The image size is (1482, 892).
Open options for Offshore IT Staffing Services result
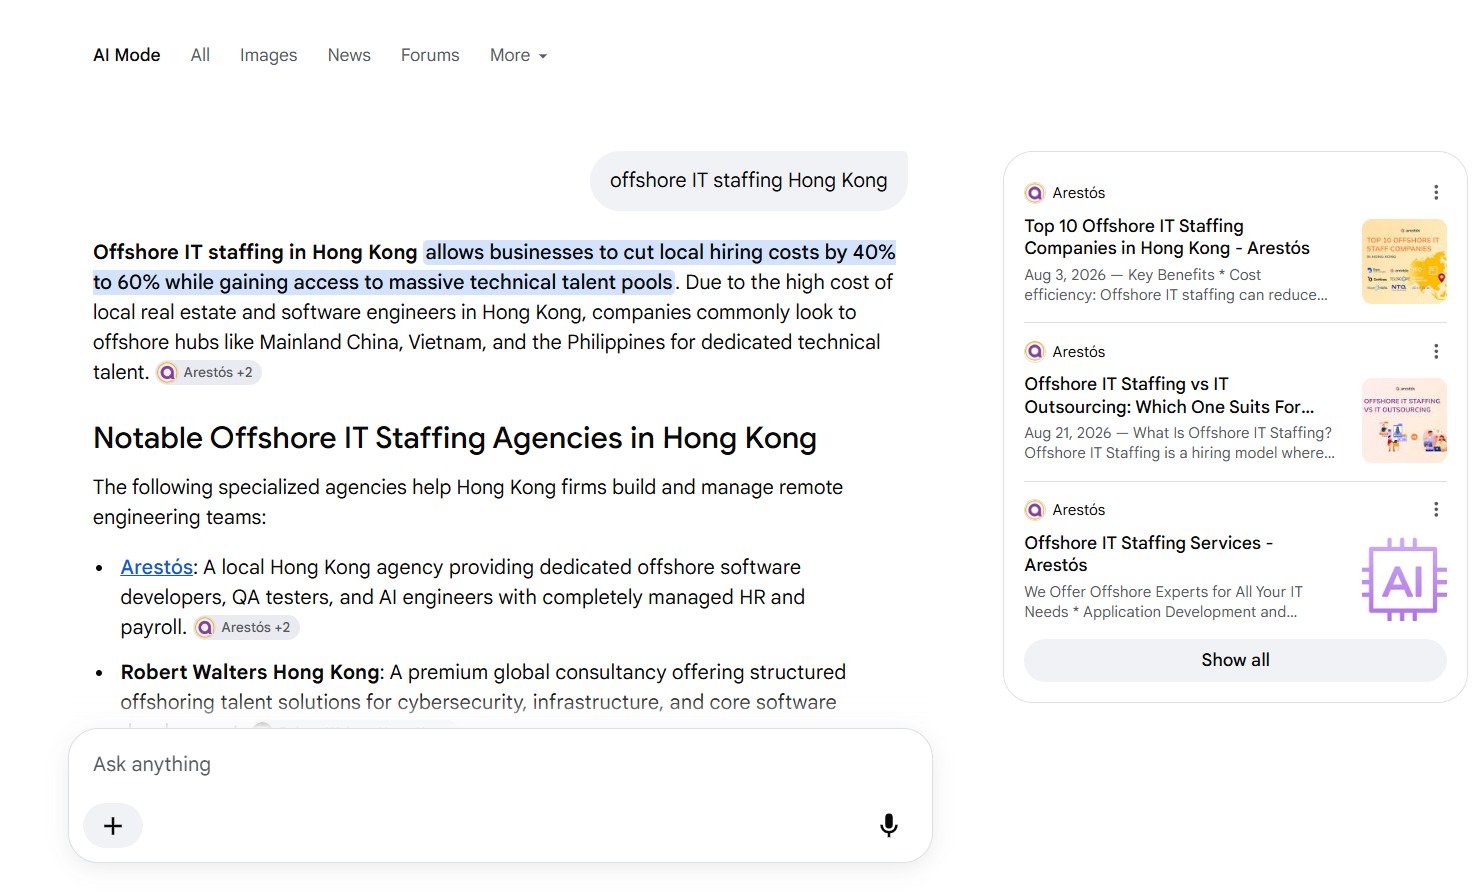coord(1436,509)
